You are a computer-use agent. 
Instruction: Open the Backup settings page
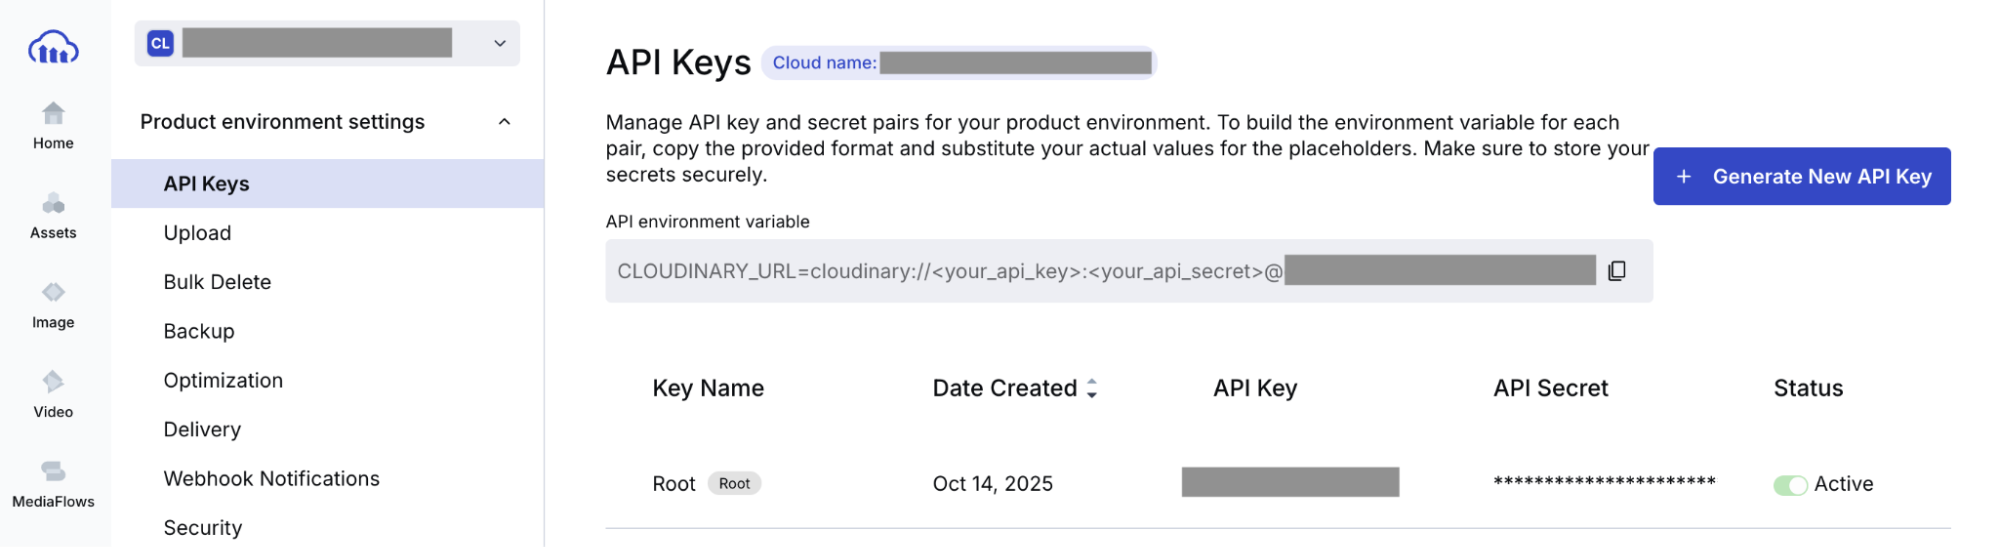point(199,331)
